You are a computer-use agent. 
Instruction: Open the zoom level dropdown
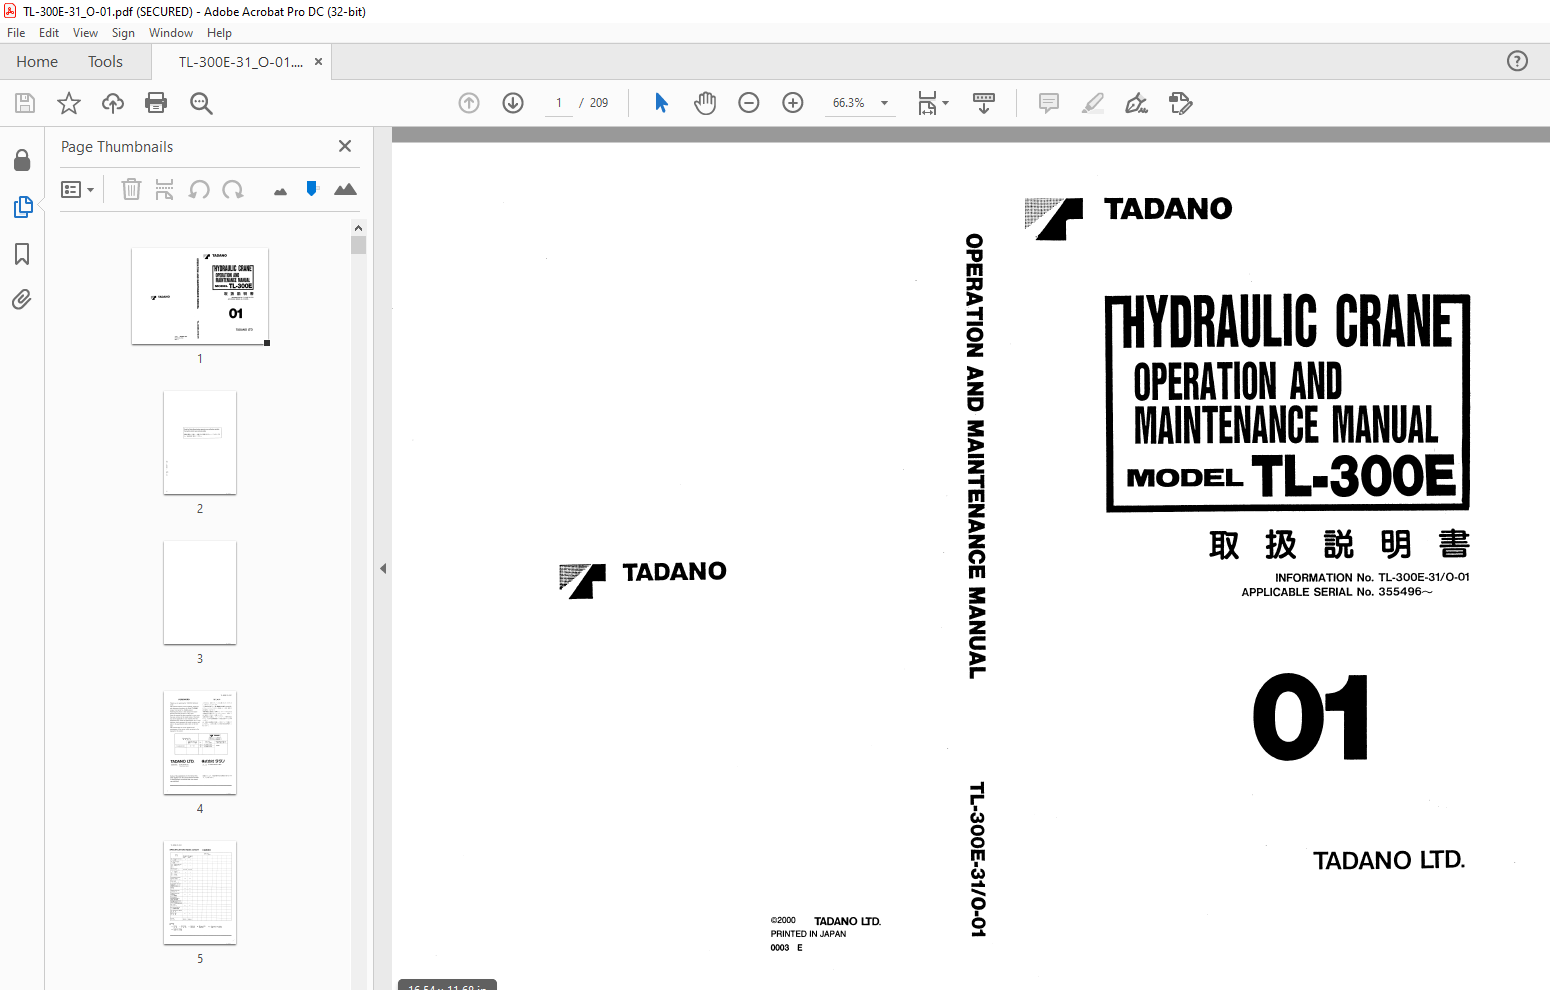[884, 103]
